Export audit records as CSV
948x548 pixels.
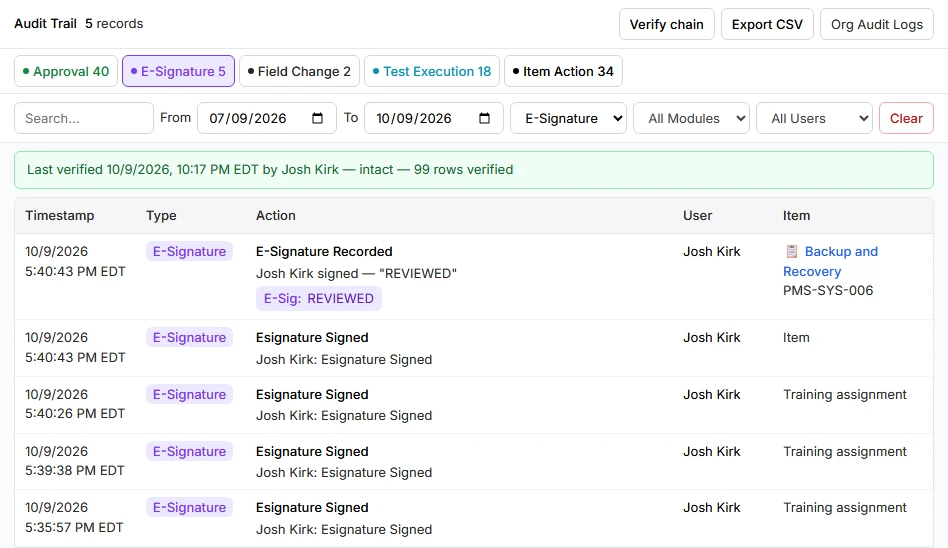click(767, 24)
